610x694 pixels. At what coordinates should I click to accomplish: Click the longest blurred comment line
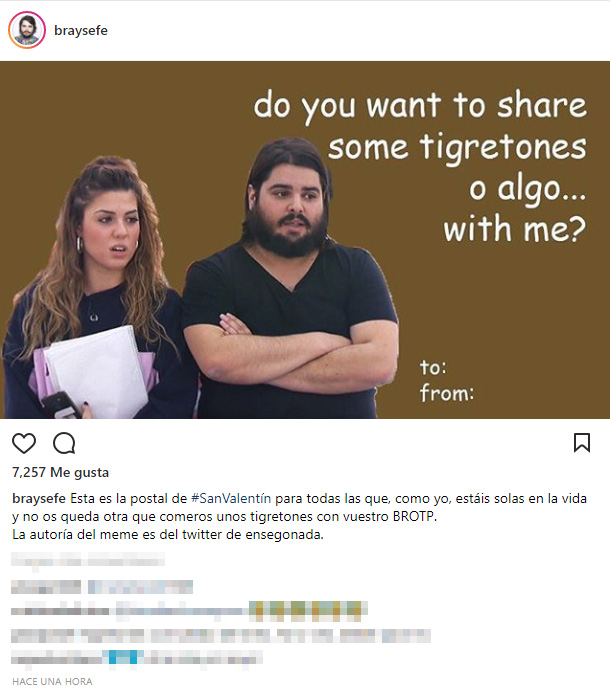tap(221, 636)
